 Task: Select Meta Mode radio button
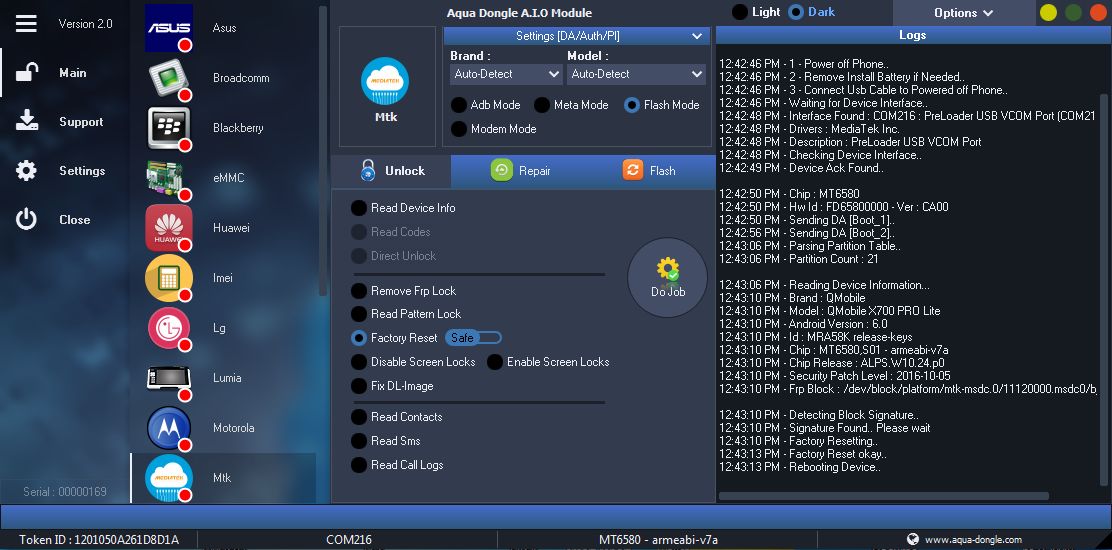(x=542, y=105)
